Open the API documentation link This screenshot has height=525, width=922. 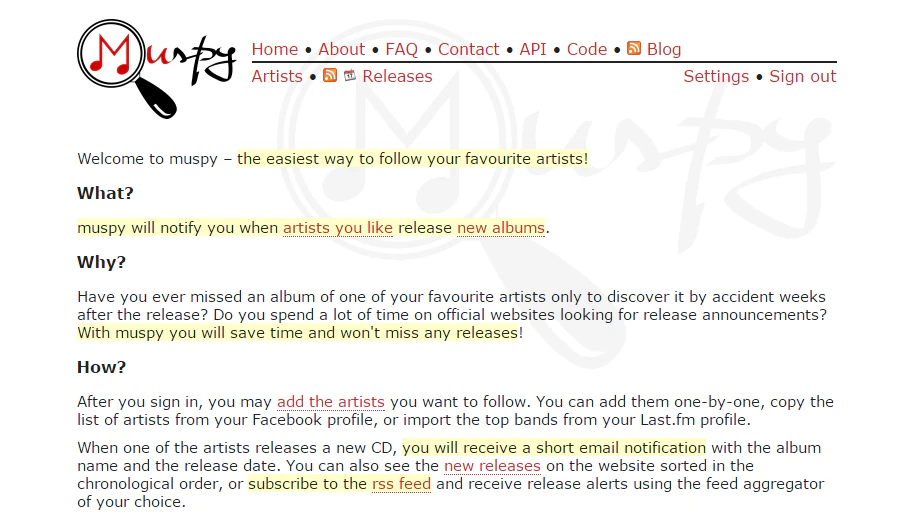click(x=533, y=49)
